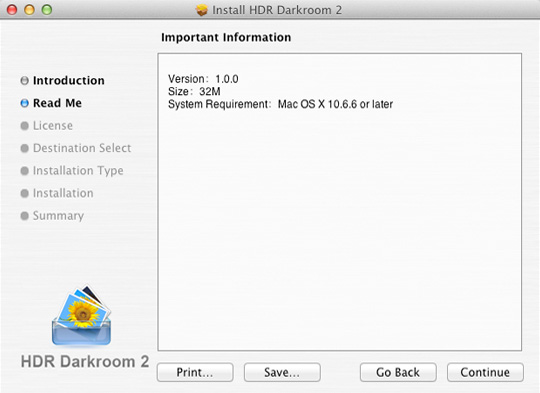Click the Installation step bullet
This screenshot has width=540, height=393.
pos(24,193)
